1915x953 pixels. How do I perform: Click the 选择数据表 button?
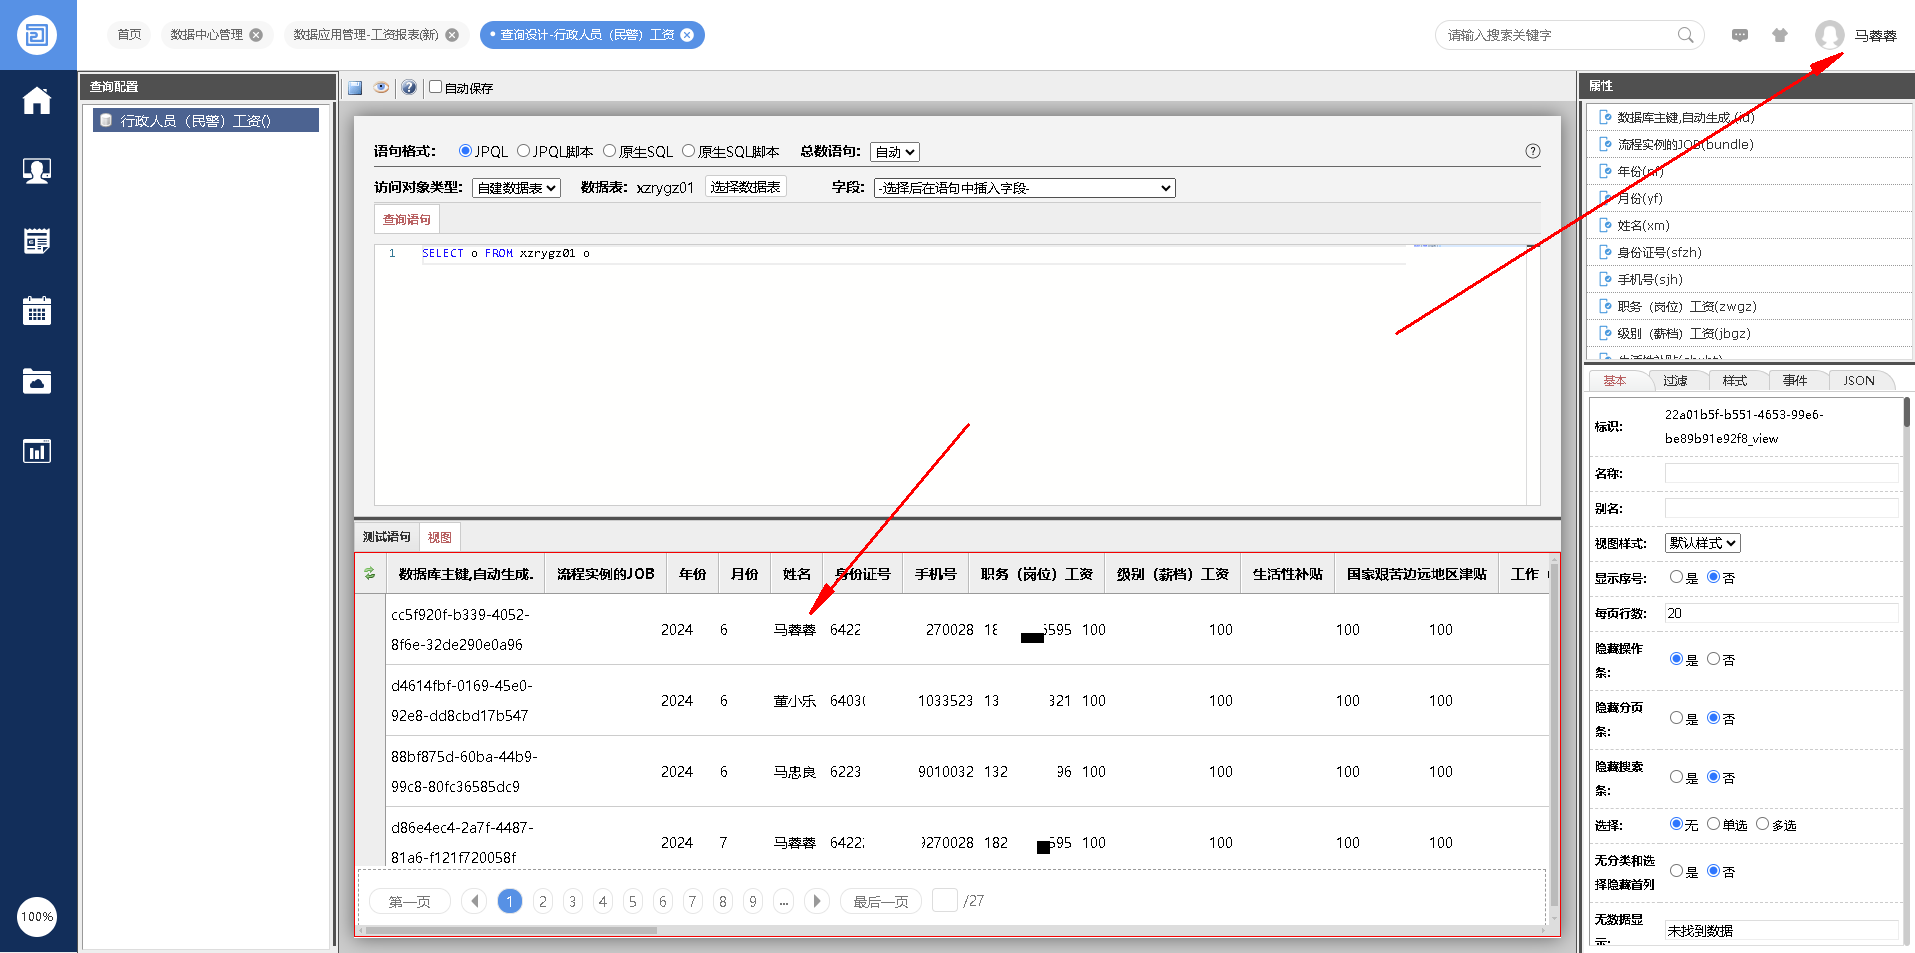click(x=745, y=187)
